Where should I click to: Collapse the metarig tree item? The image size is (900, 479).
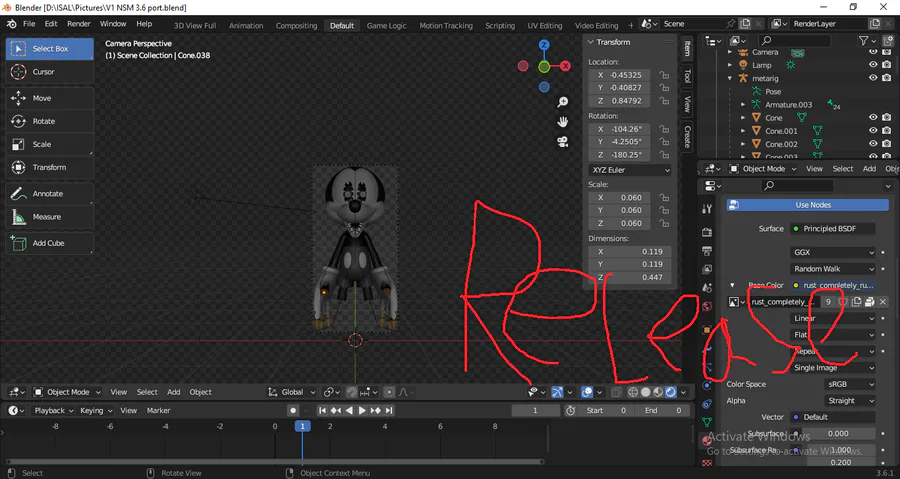point(730,79)
